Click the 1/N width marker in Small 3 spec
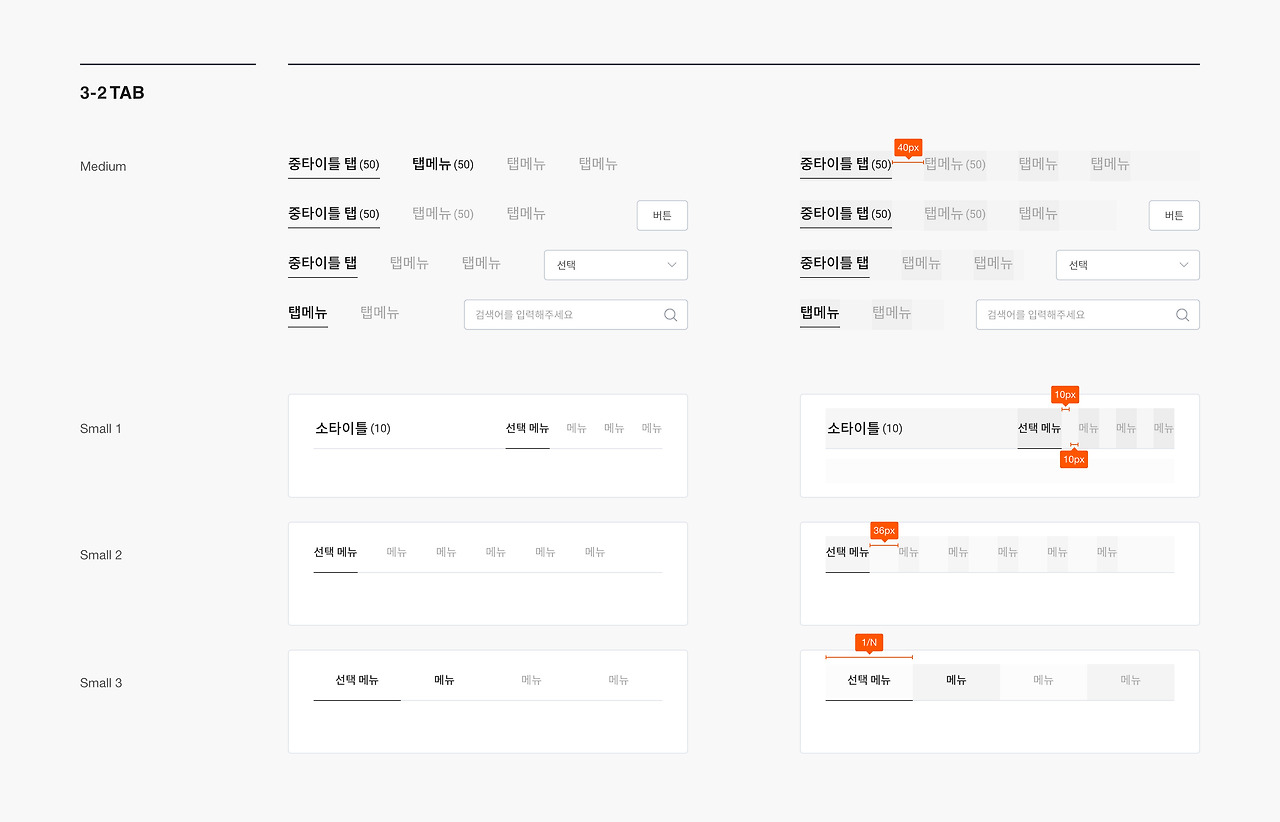This screenshot has width=1280, height=822. point(868,642)
